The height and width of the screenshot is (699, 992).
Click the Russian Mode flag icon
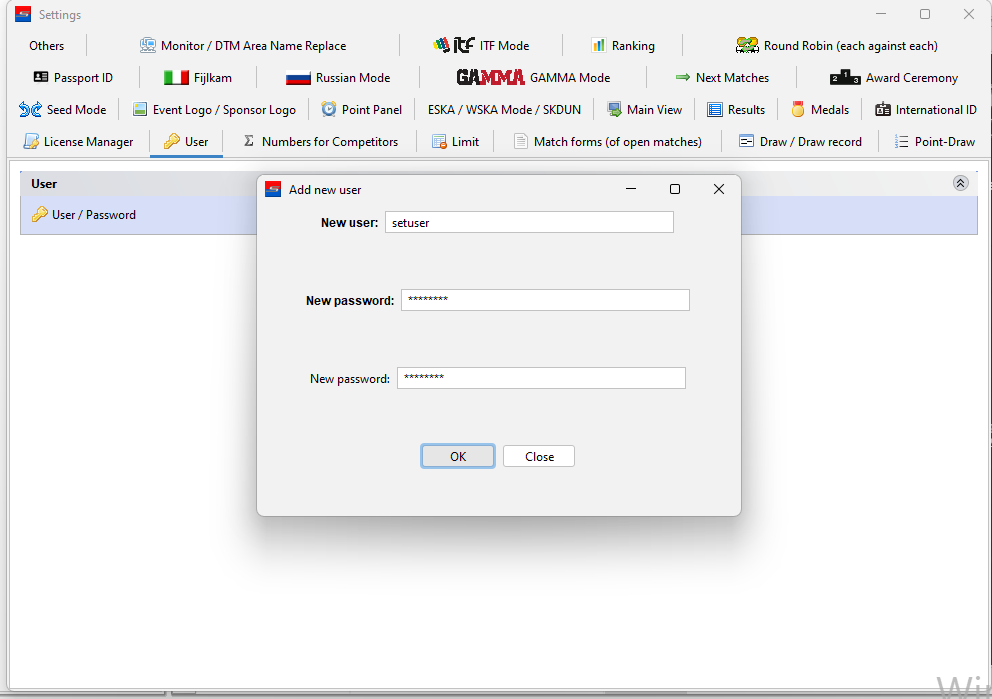298,78
